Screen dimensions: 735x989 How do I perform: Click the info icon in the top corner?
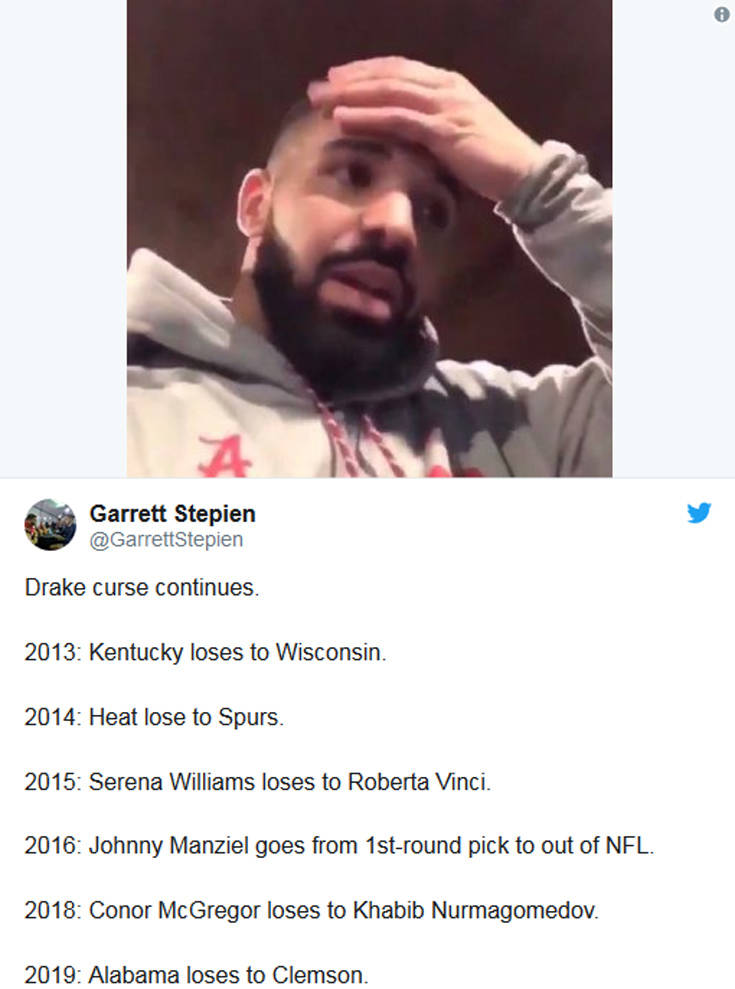(722, 14)
